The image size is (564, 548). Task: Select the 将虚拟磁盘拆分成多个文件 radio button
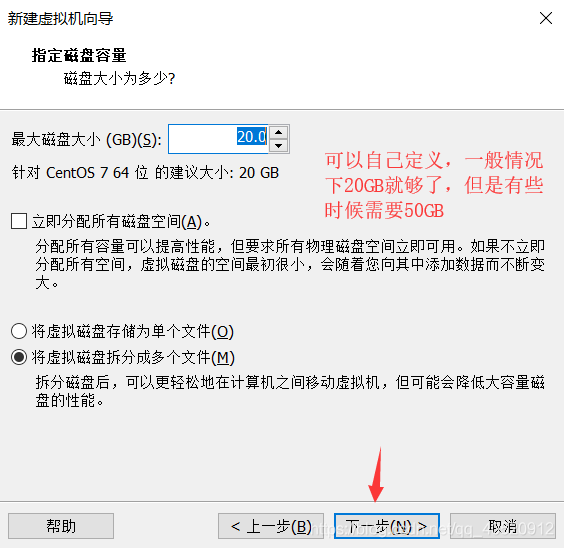[x=19, y=357]
